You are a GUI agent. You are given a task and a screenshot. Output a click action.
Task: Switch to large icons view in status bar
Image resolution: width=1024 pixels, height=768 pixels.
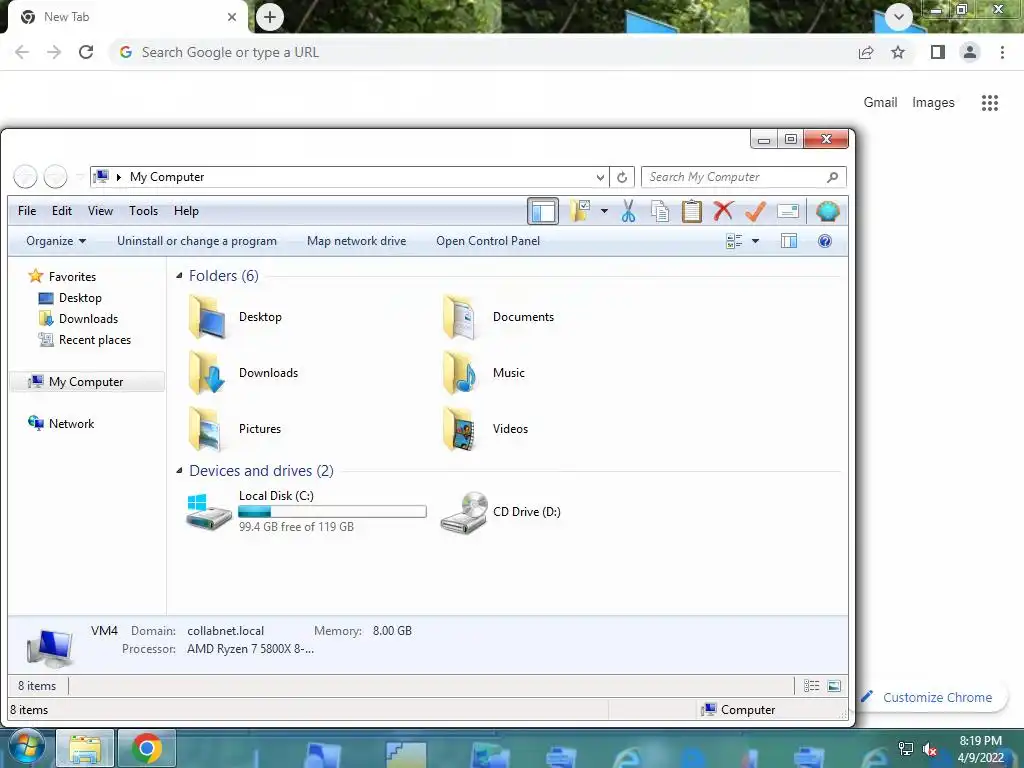click(x=834, y=686)
